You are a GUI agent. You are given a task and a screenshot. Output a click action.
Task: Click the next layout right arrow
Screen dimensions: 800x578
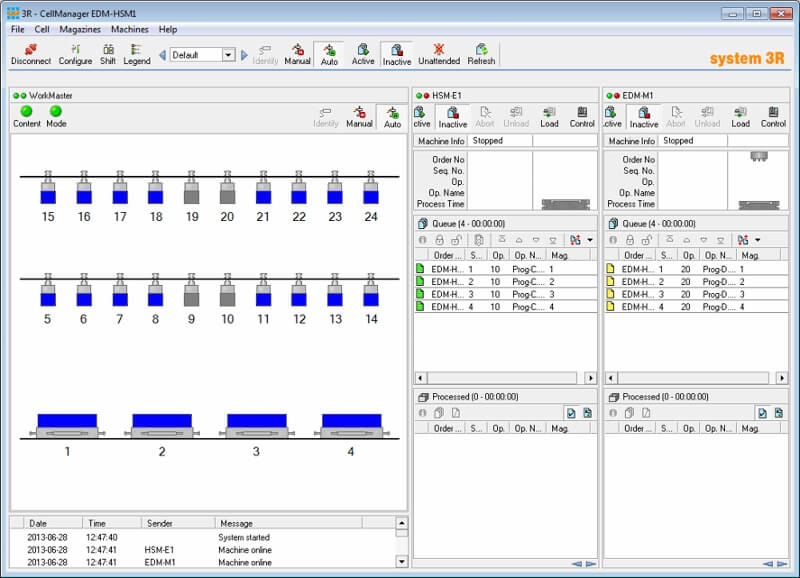(x=244, y=55)
